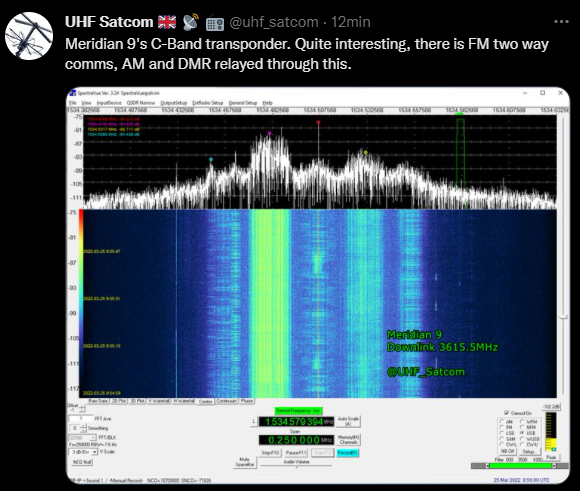Switch to the Combo tab
The image size is (580, 491).
point(205,401)
